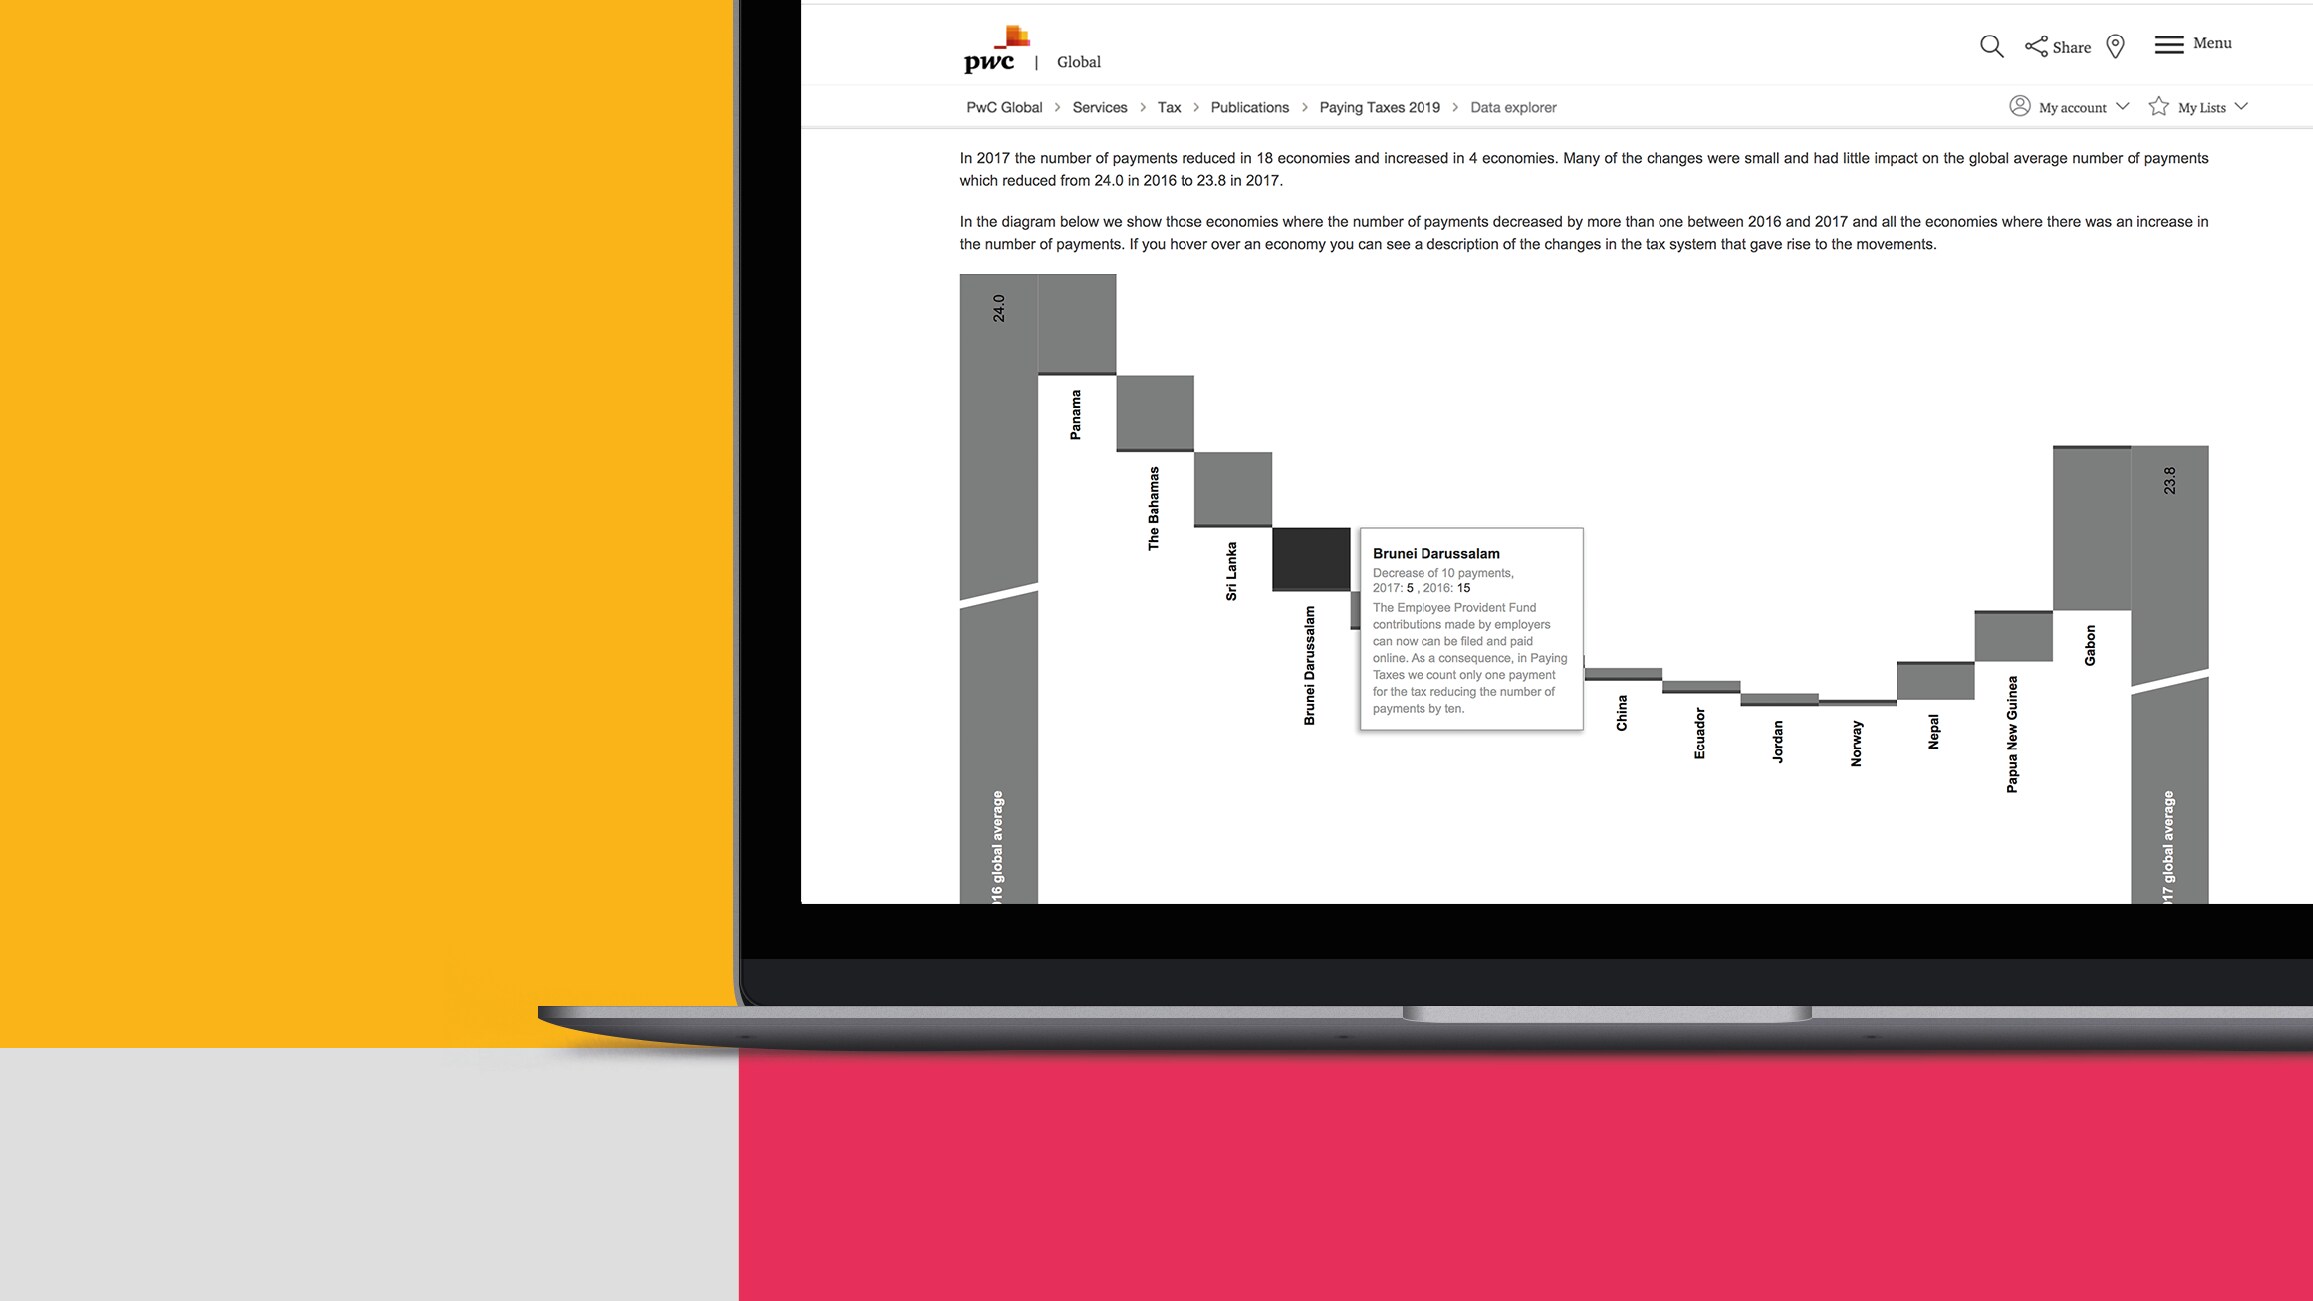Screen dimensions: 2313x1301
Task: Select the Publications breadcrumb item
Action: point(1250,106)
